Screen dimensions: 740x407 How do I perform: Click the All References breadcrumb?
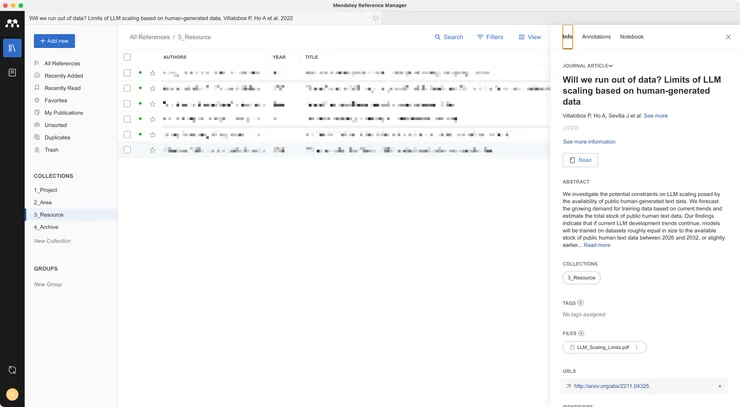point(150,37)
